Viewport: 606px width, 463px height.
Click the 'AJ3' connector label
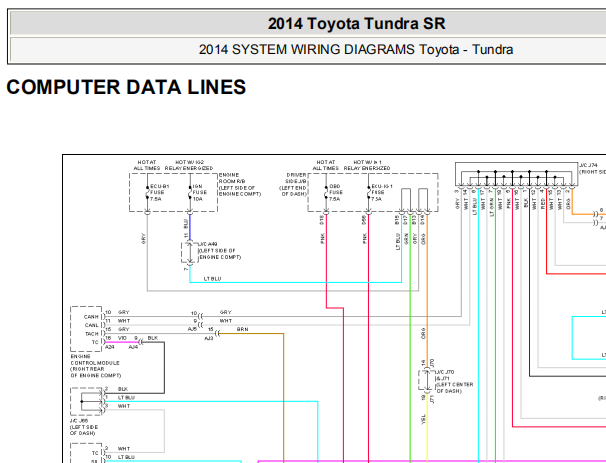pos(209,338)
